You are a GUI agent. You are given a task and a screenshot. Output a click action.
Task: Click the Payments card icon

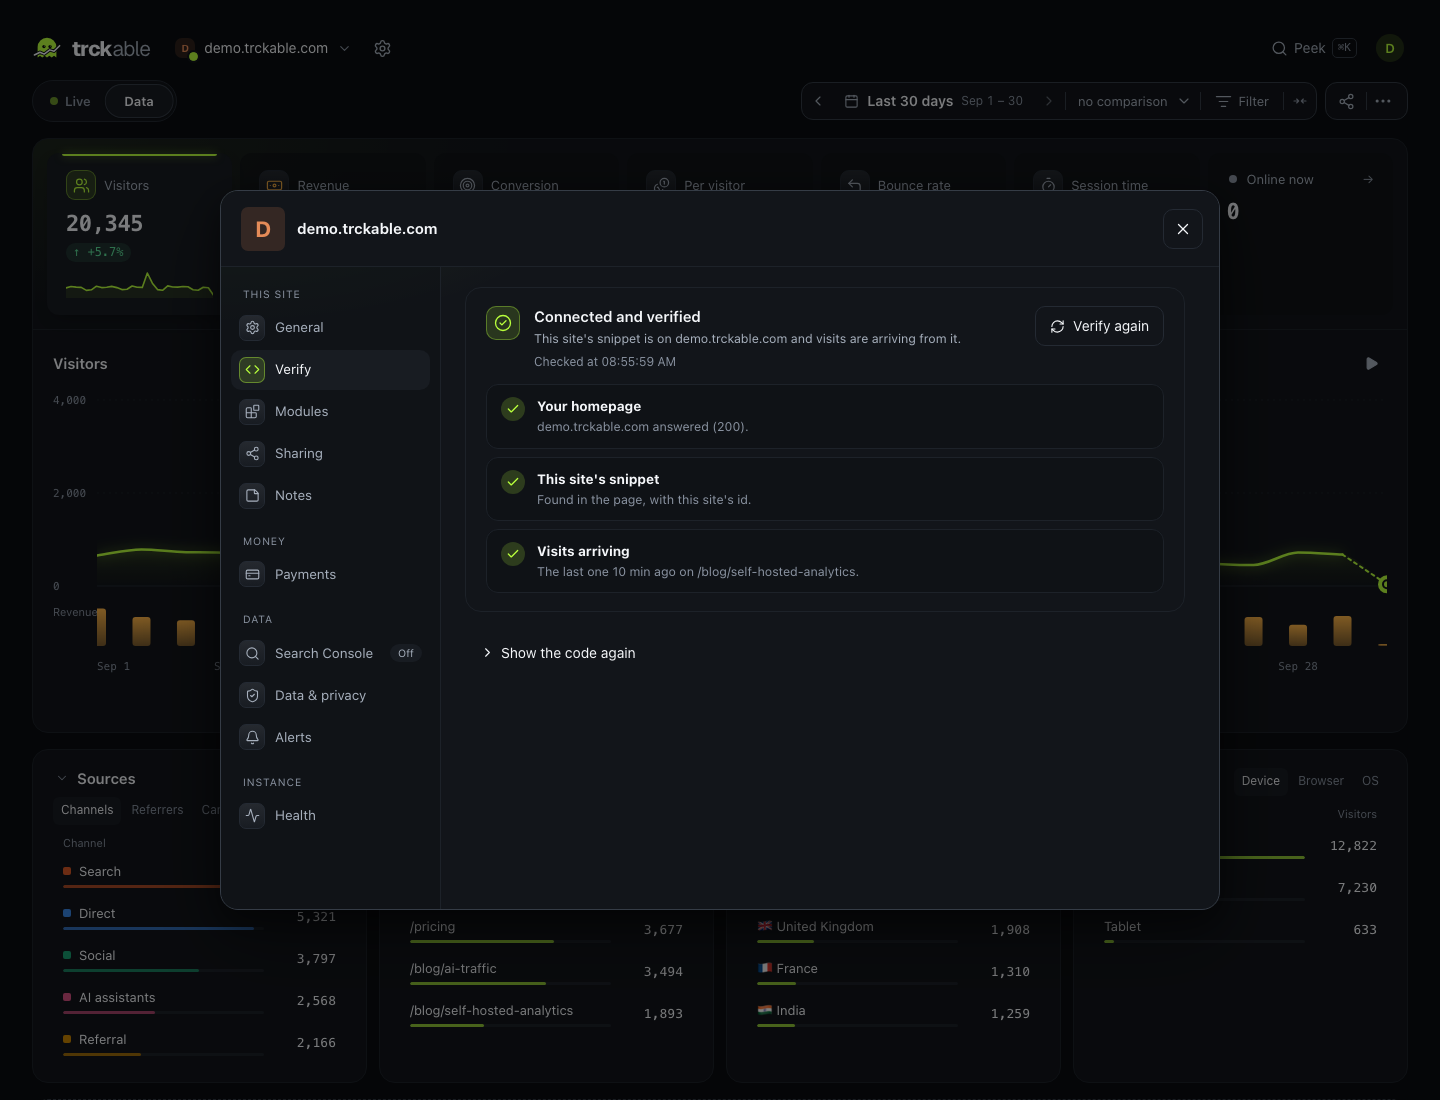click(x=252, y=575)
